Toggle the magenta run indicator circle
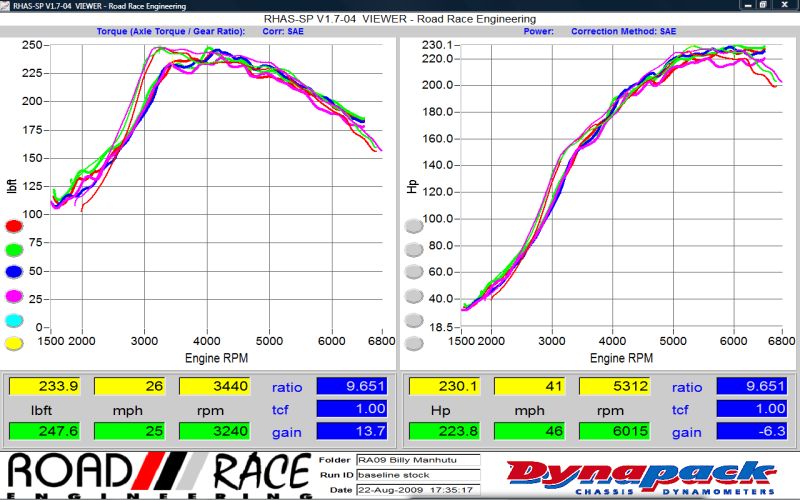 point(14,296)
